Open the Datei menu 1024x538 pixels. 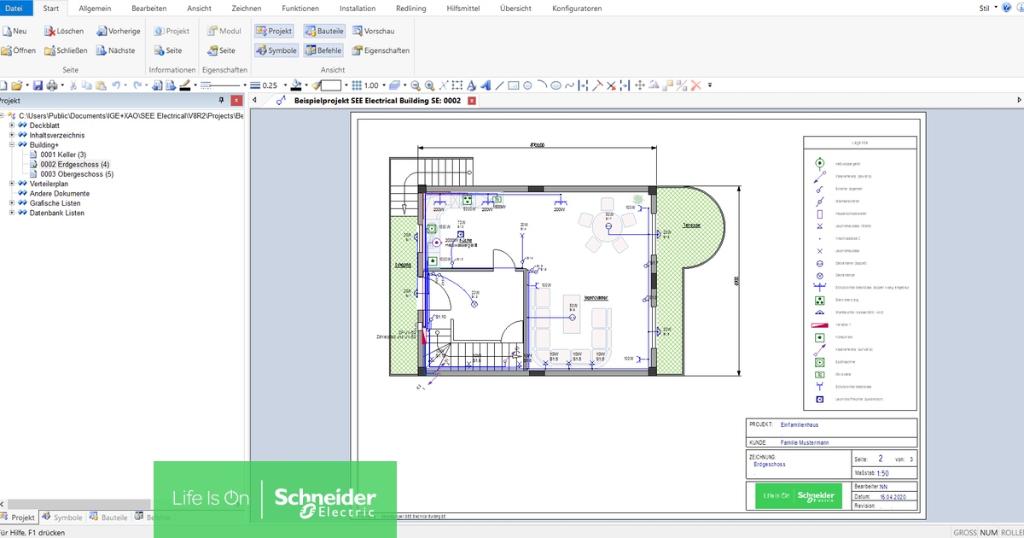pos(14,8)
